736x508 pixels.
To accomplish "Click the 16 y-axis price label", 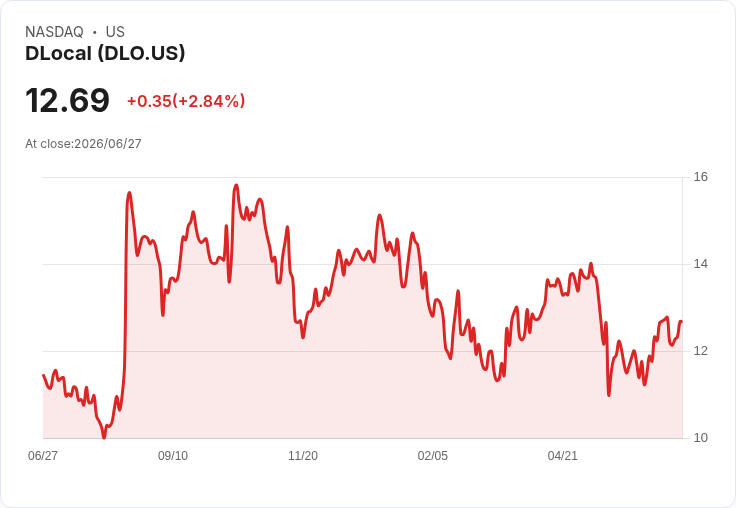I will click(700, 177).
